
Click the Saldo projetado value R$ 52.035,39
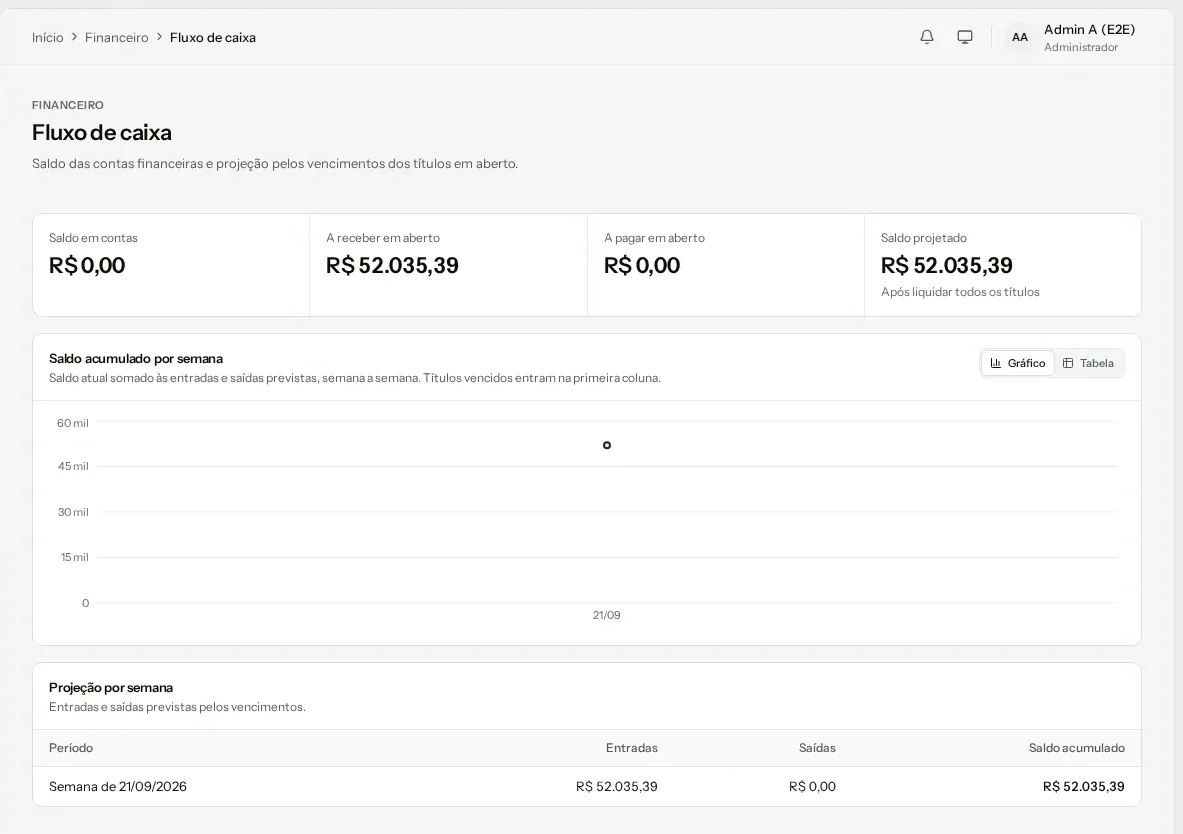pos(946,266)
